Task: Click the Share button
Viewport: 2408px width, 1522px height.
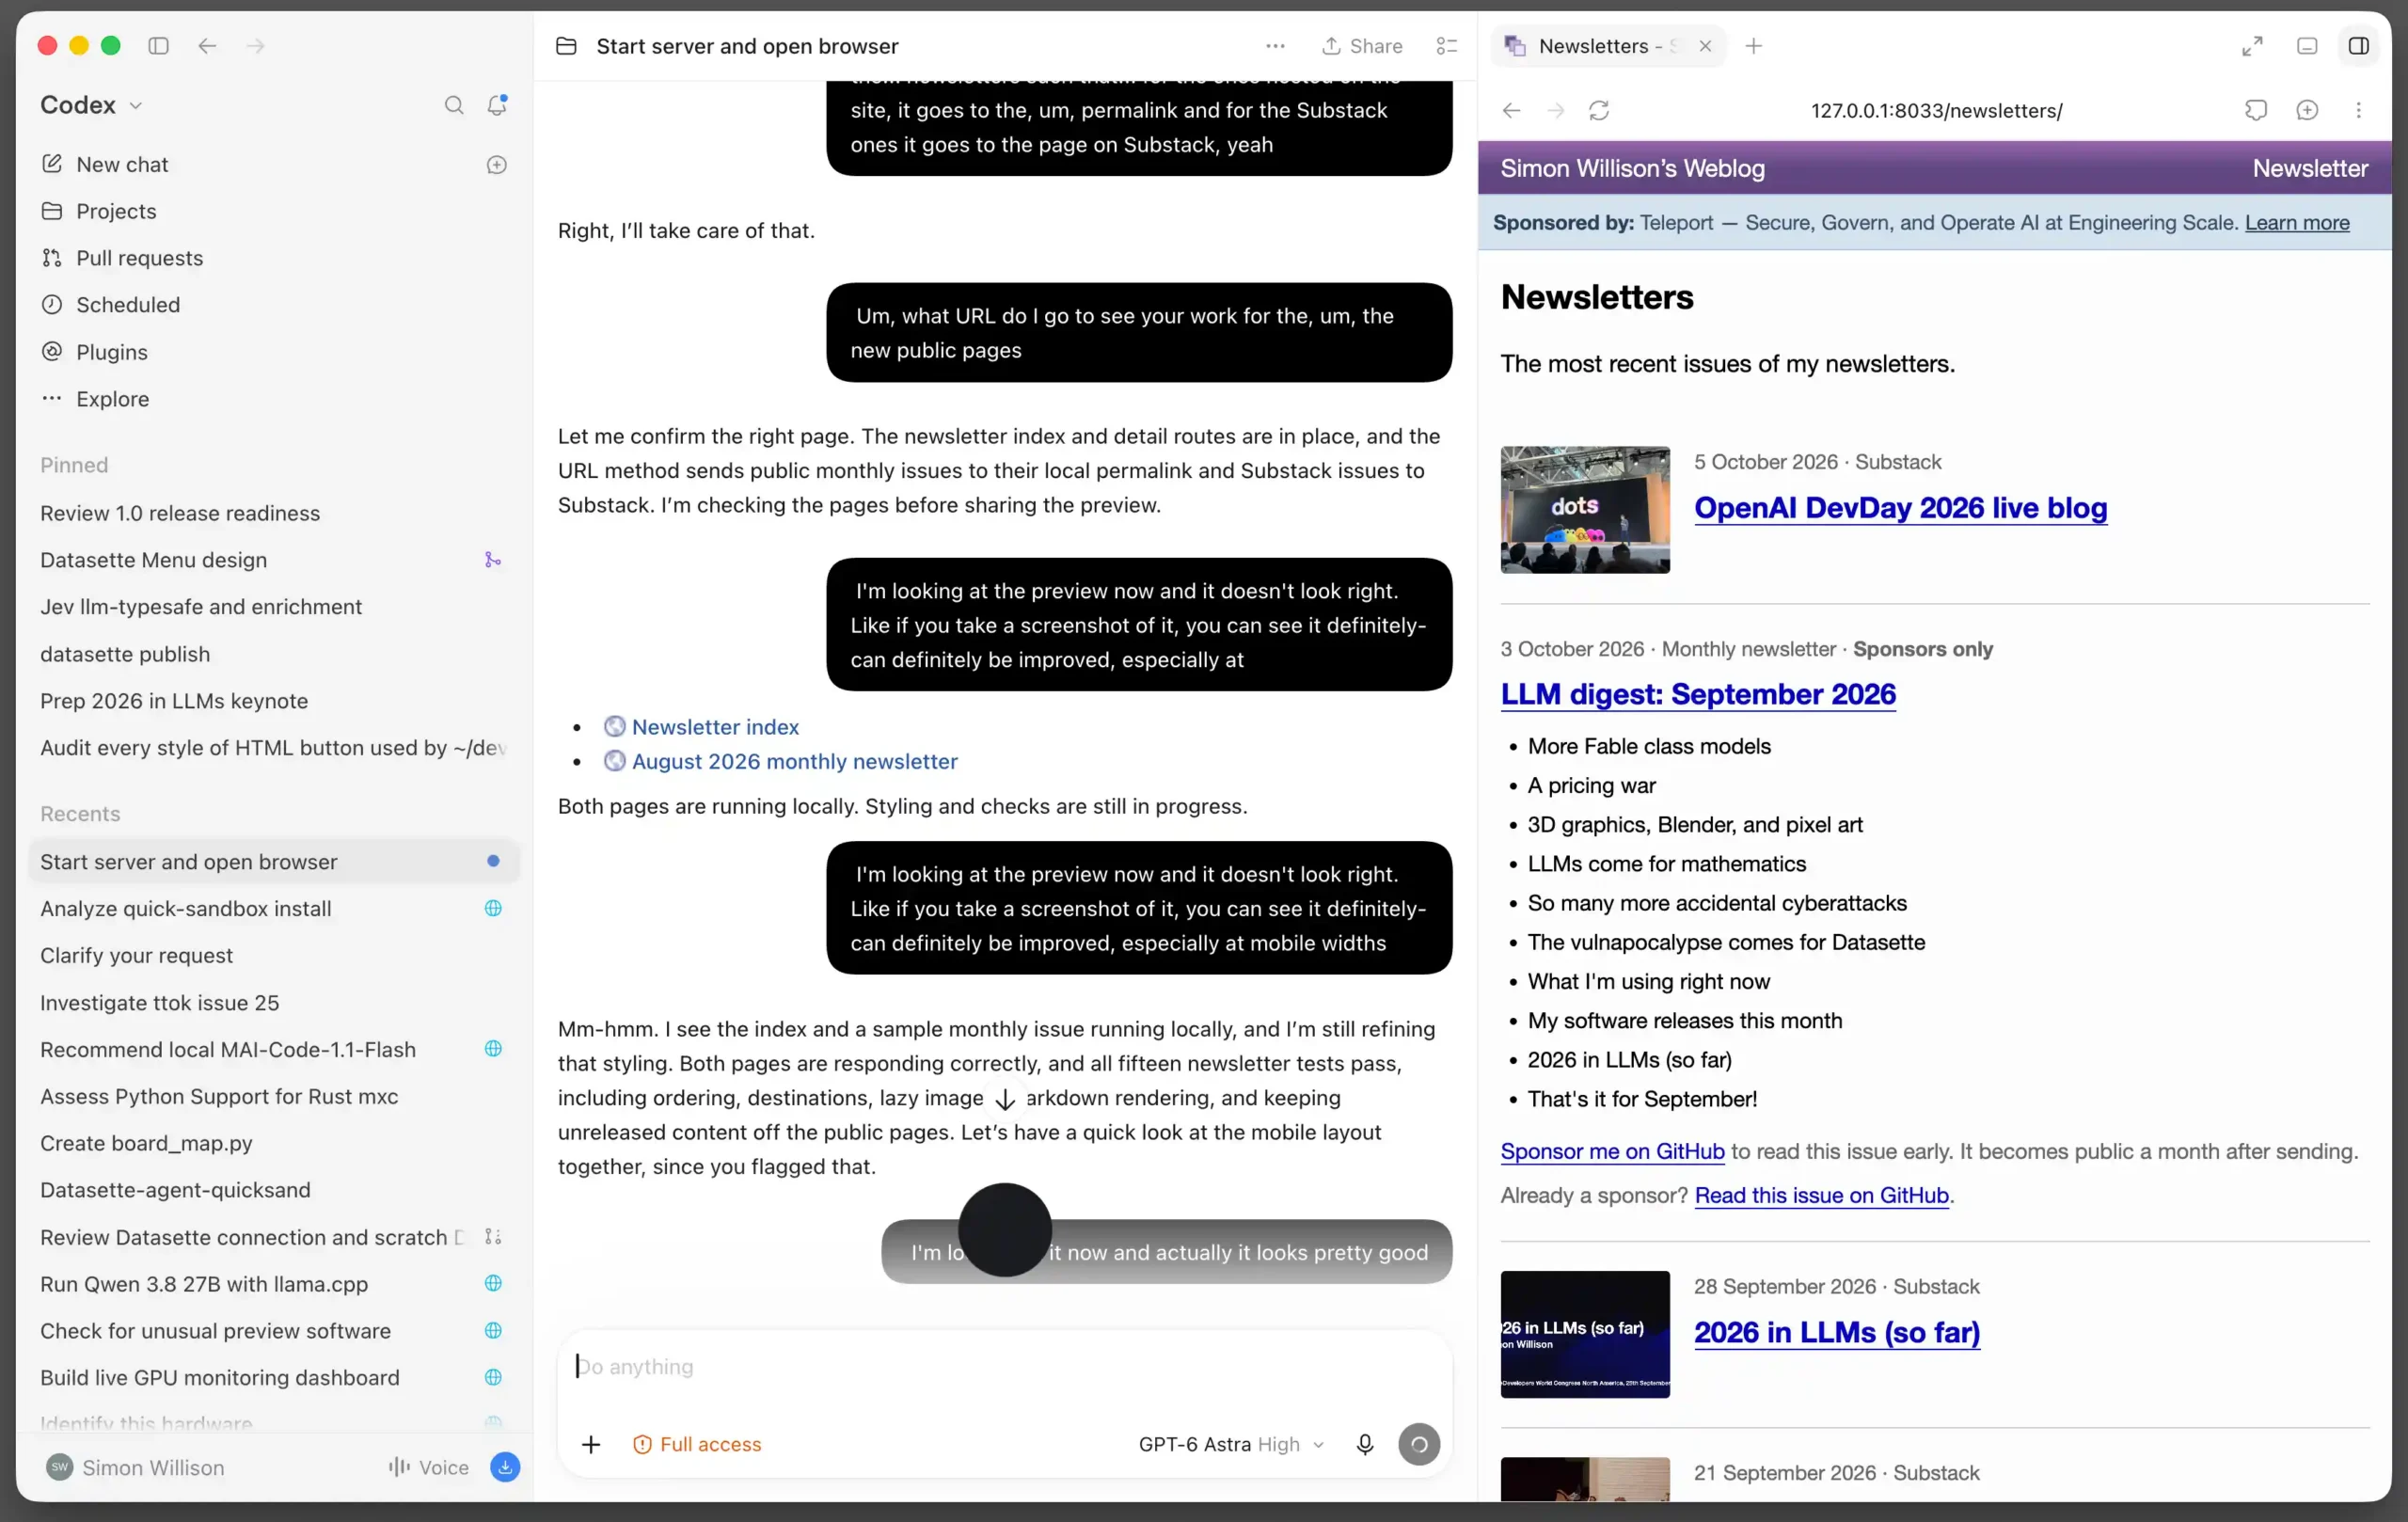Action: pyautogui.click(x=1362, y=46)
